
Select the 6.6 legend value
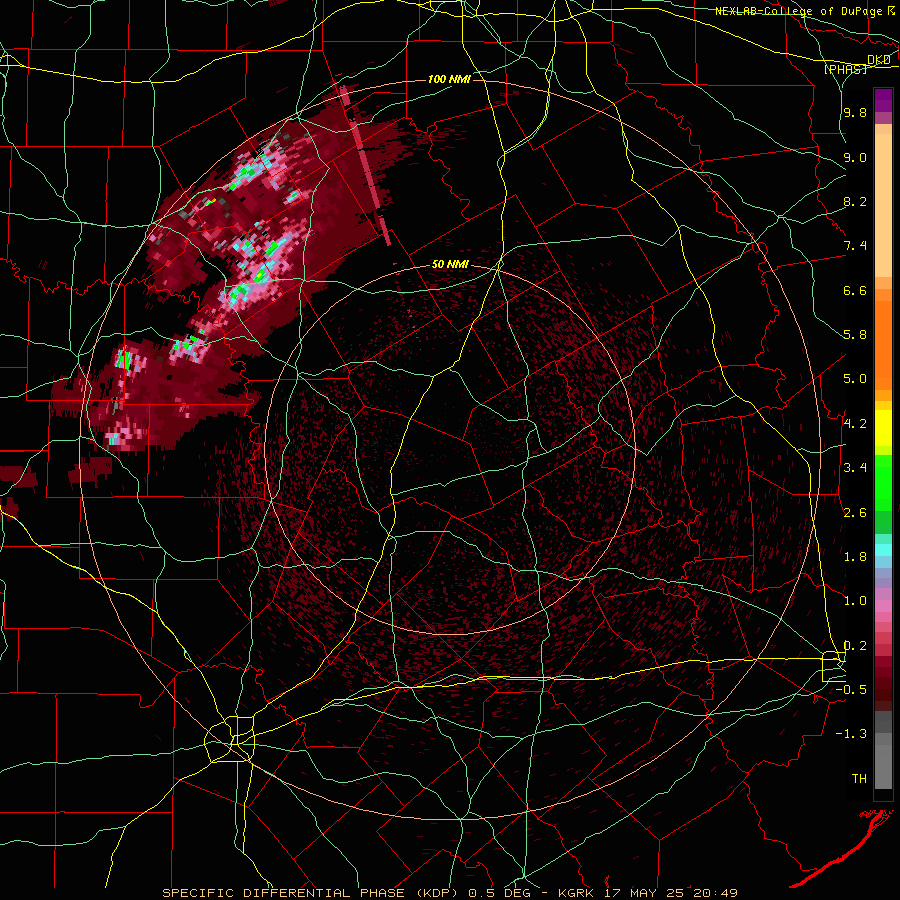coord(855,291)
